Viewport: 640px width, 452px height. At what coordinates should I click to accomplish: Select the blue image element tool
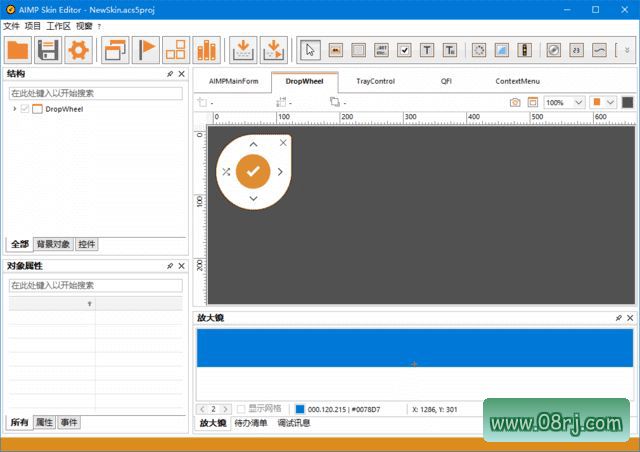(502, 50)
